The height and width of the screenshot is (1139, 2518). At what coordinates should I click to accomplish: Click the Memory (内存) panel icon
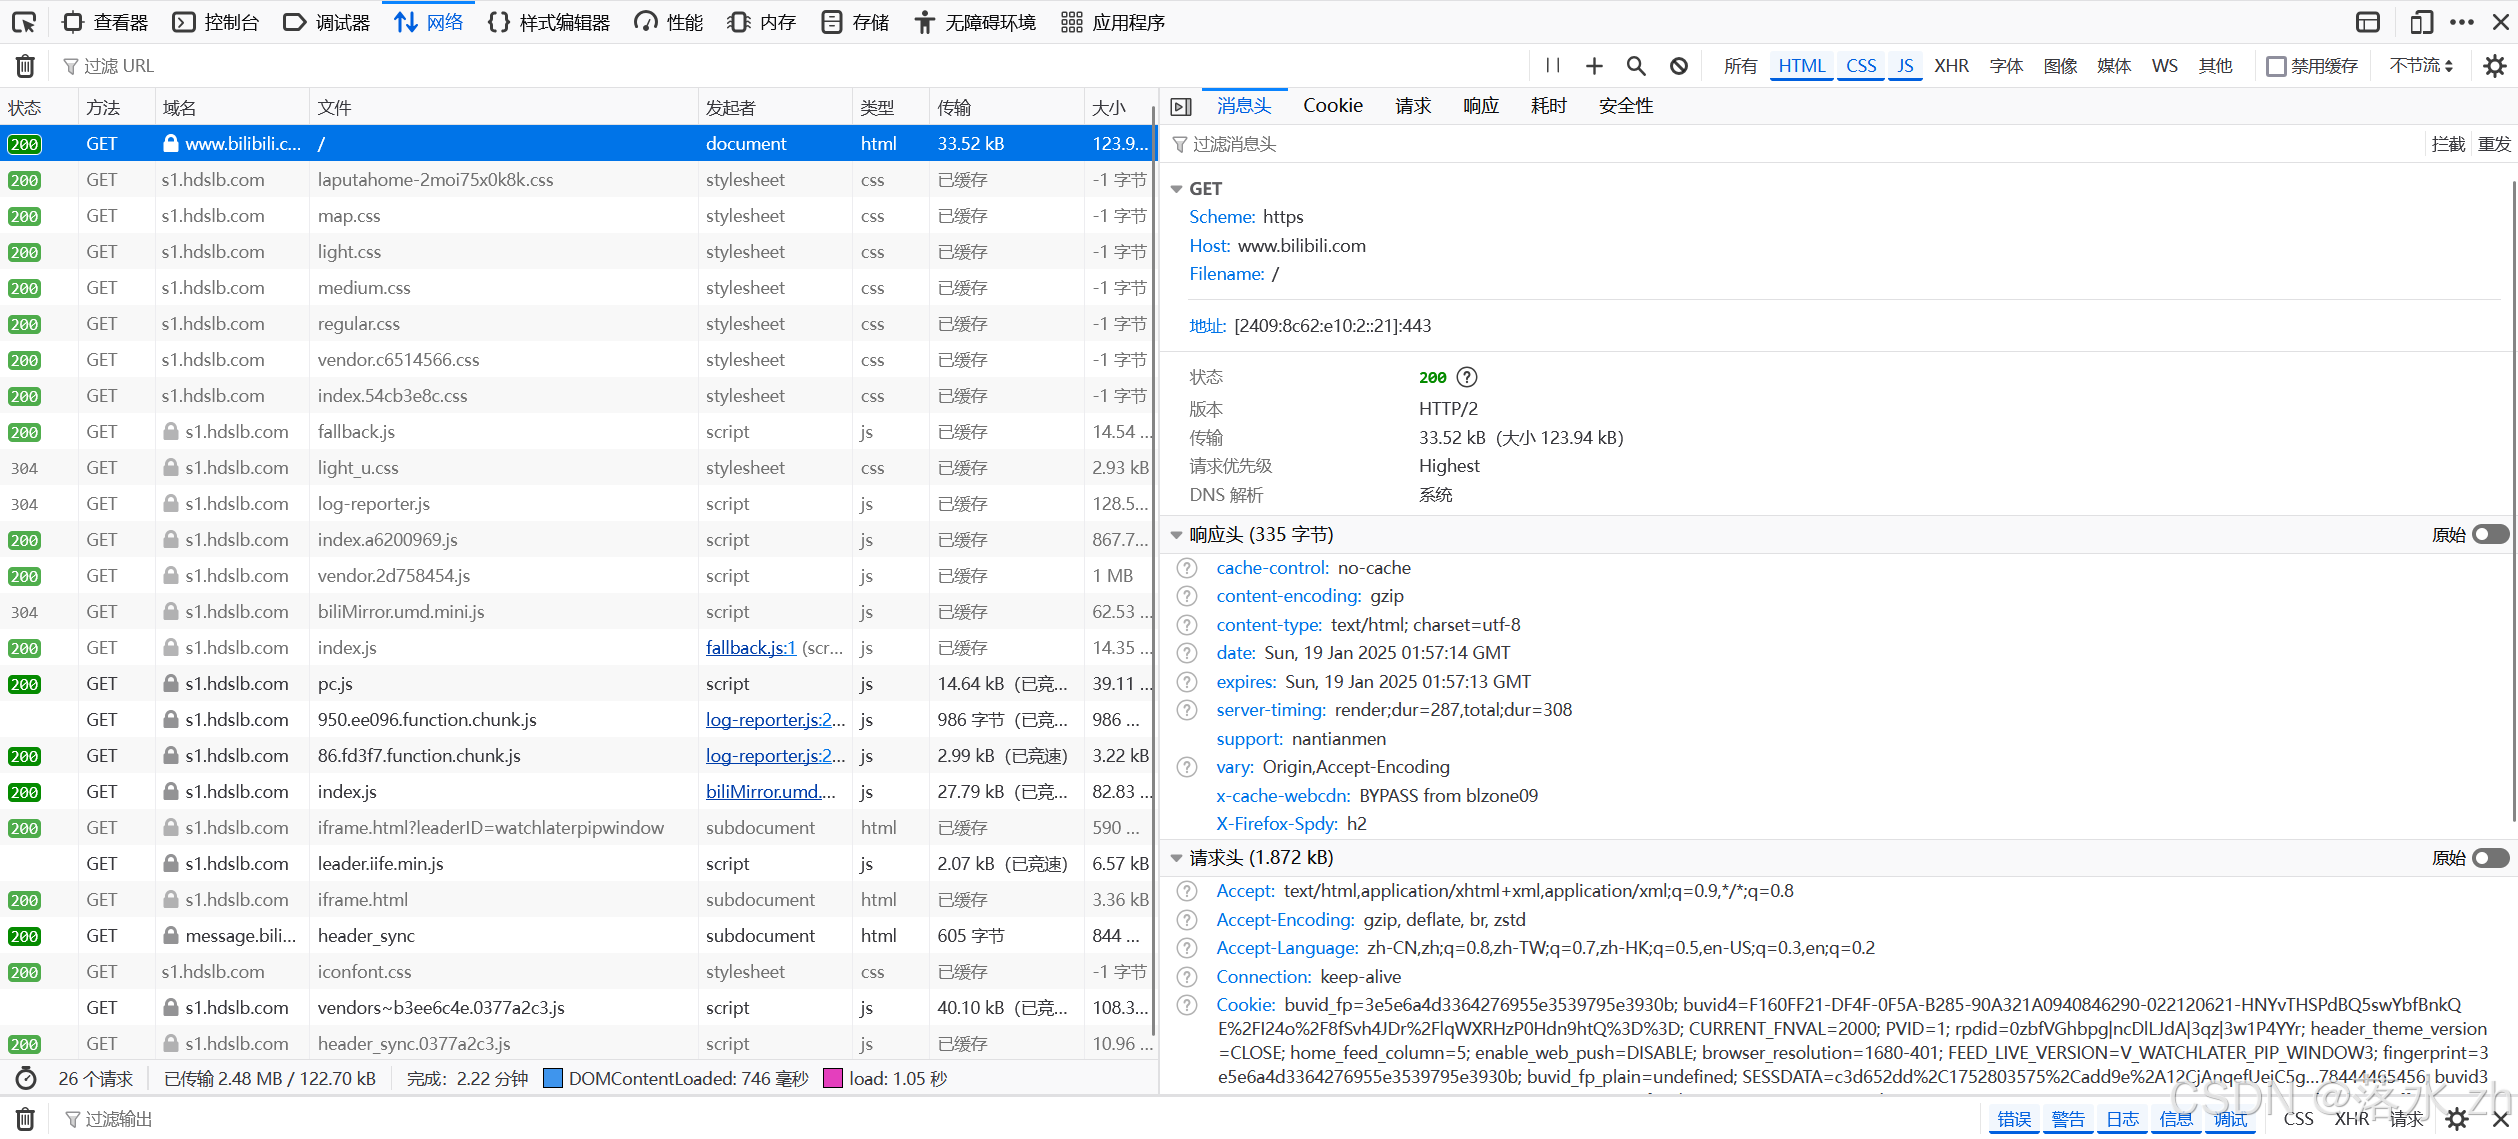click(x=739, y=22)
